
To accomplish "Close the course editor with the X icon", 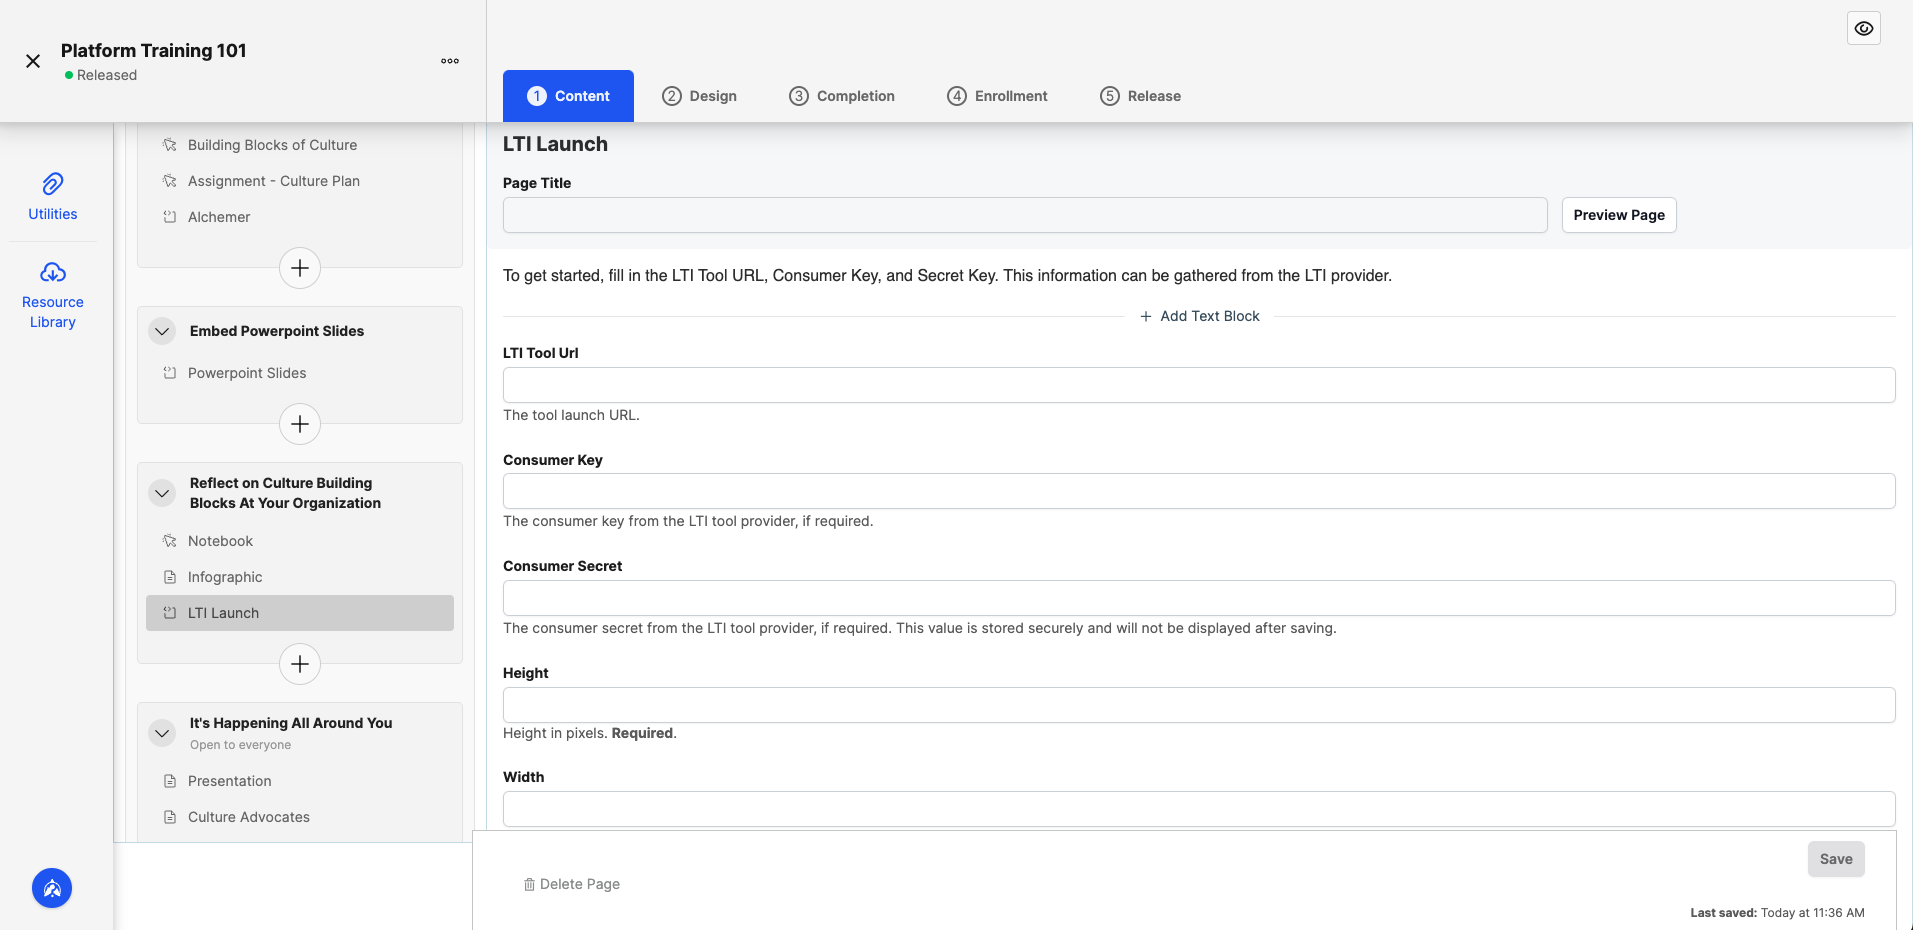I will (33, 61).
